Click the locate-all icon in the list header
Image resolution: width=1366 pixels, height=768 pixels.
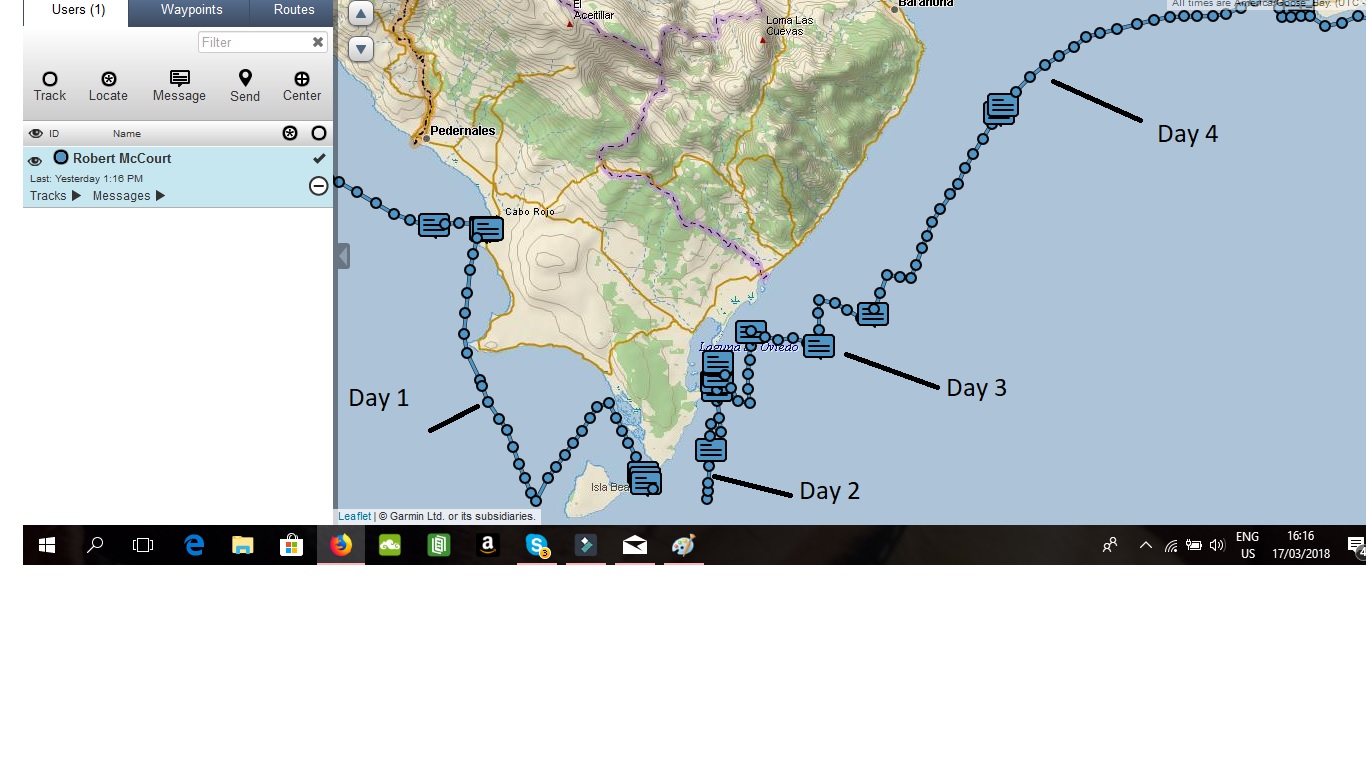pos(290,133)
